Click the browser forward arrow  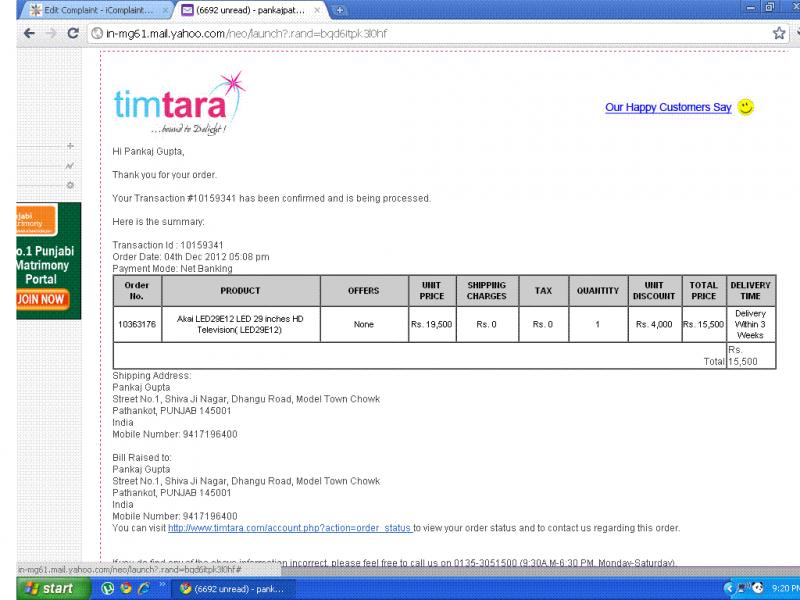pyautogui.click(x=52, y=33)
